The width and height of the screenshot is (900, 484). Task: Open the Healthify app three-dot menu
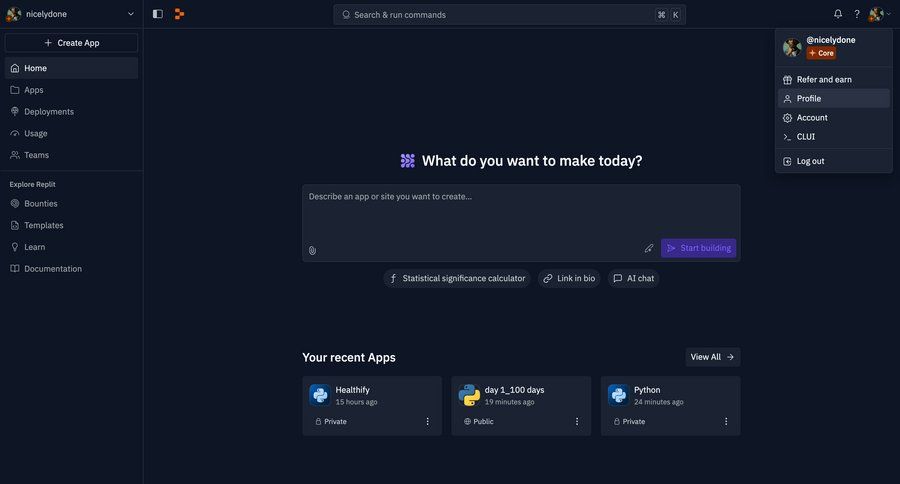tap(428, 421)
